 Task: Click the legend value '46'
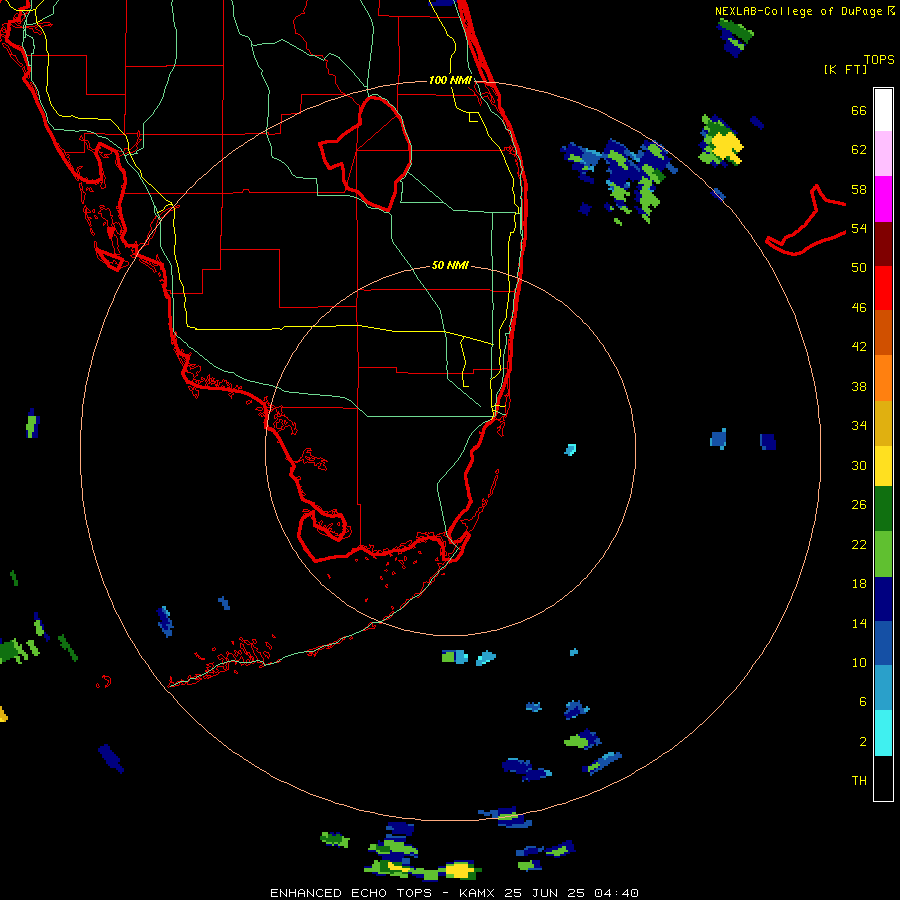(859, 307)
